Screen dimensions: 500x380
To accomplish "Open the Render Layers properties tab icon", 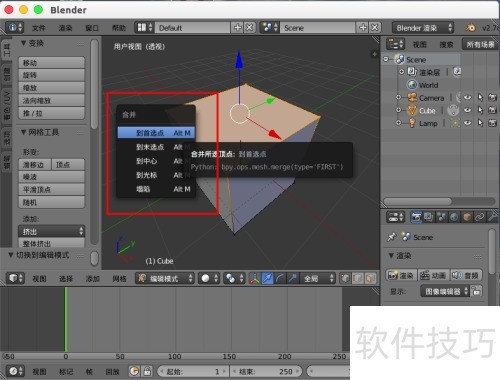I will pos(429,217).
